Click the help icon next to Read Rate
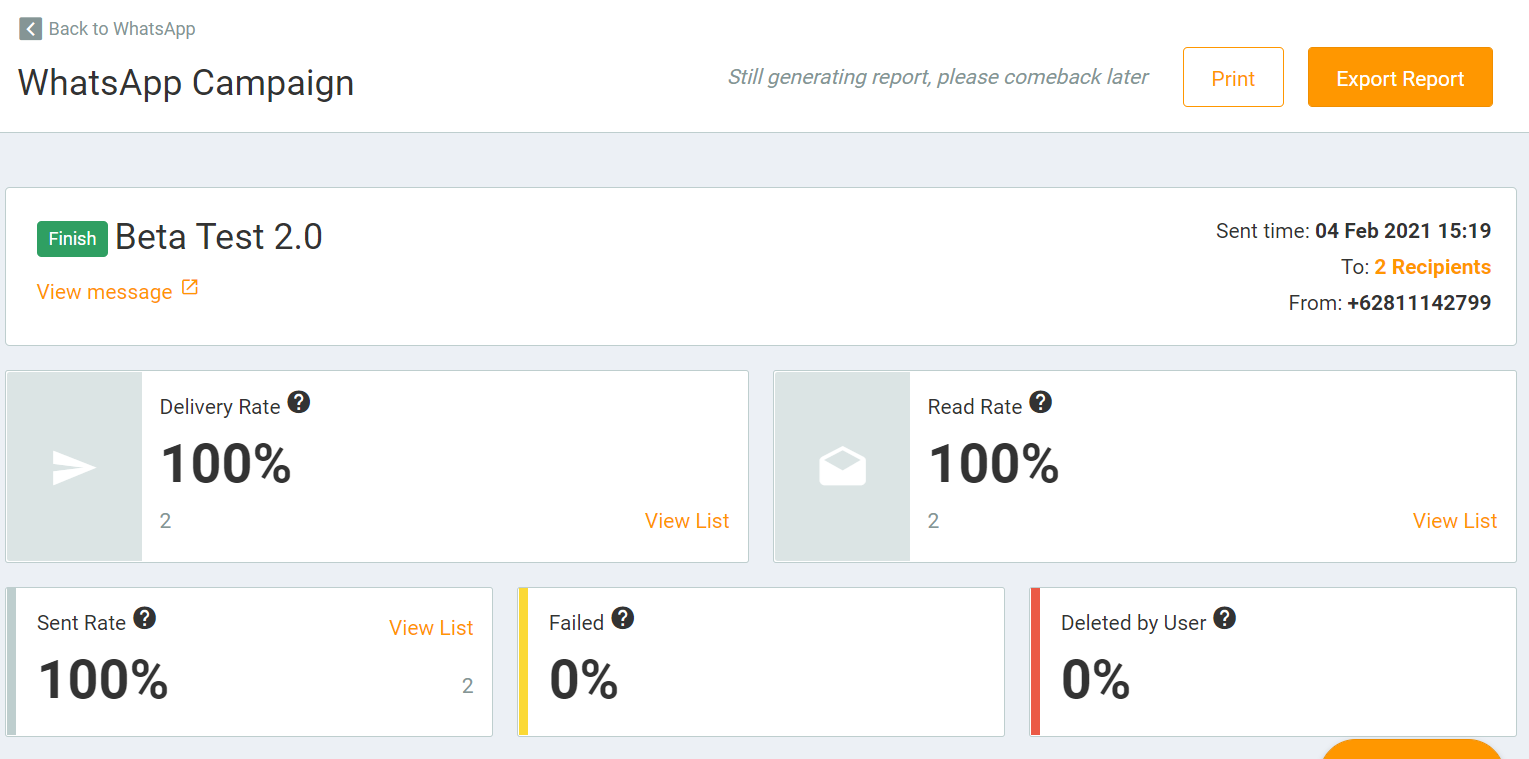1529x759 pixels. (1041, 401)
